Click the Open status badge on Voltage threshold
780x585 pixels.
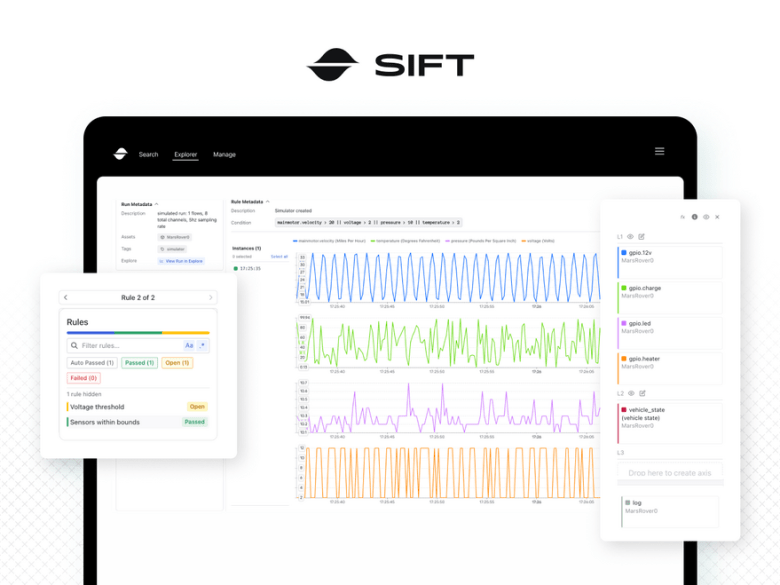click(x=197, y=407)
